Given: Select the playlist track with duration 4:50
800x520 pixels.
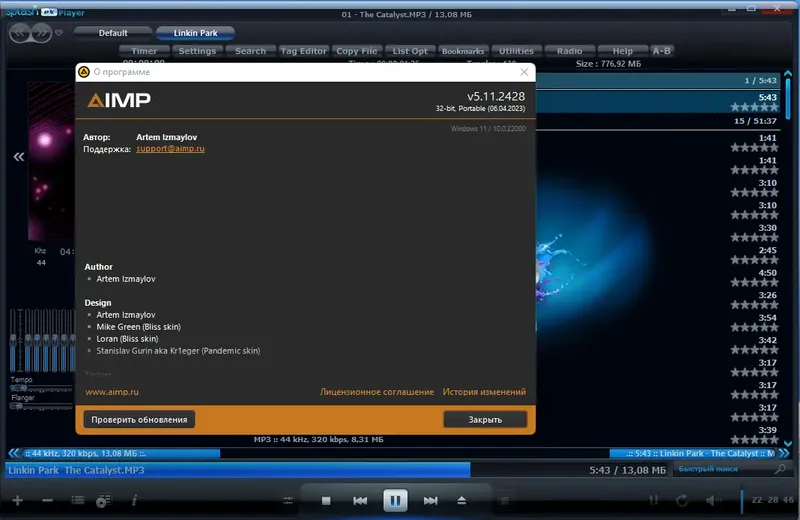Looking at the screenshot, I should 658,278.
